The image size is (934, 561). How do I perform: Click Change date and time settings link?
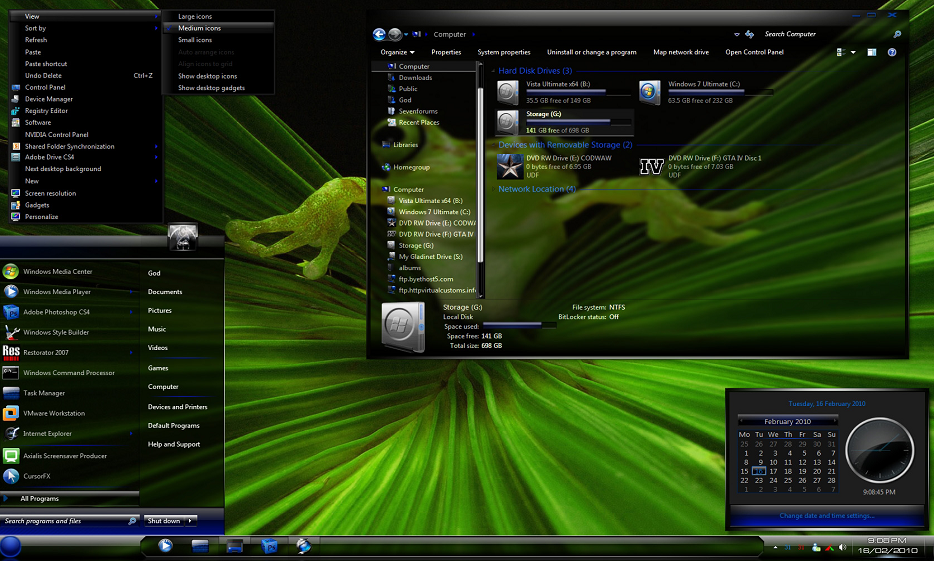827,516
